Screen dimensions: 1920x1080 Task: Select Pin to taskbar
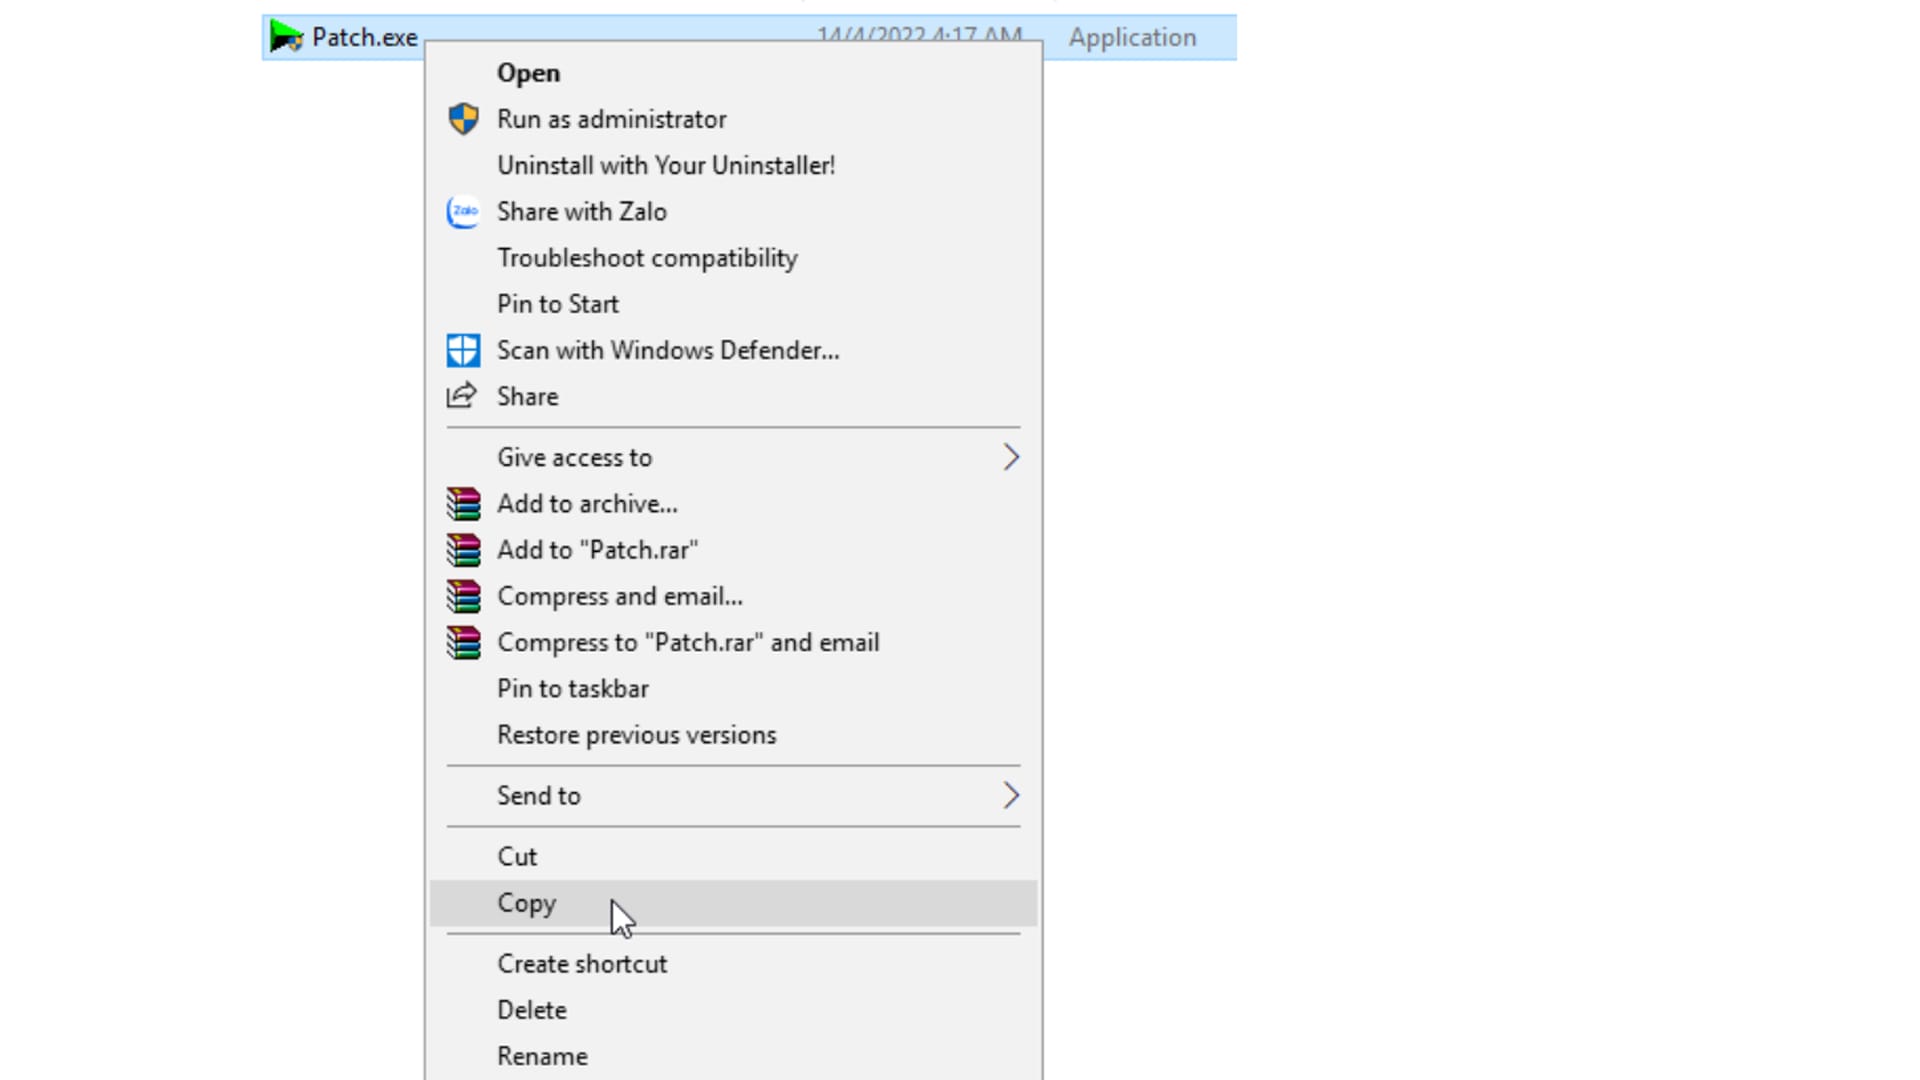click(x=573, y=689)
